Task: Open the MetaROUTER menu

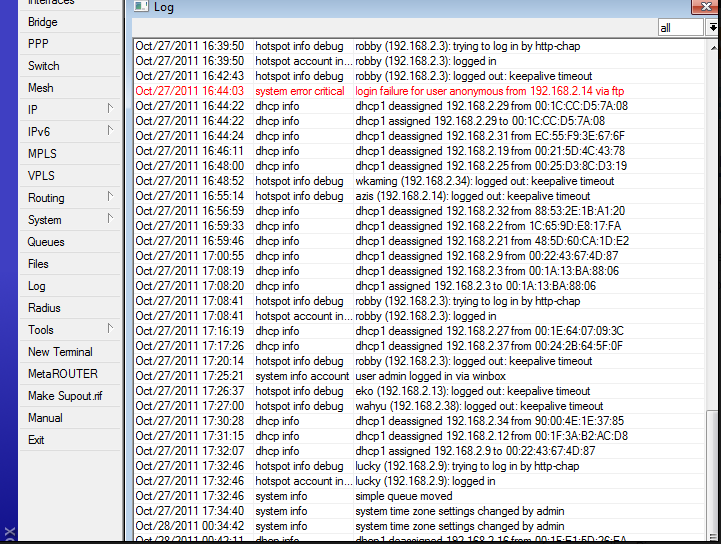Action: [x=63, y=374]
